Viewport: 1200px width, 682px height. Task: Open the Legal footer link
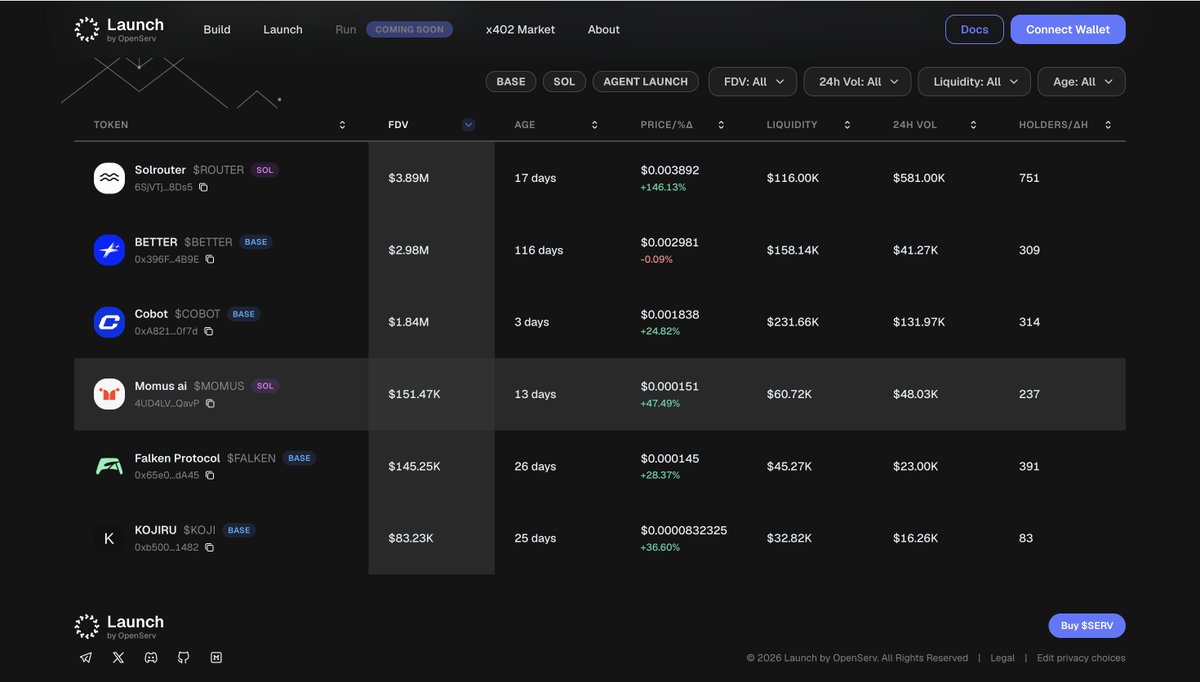(x=1002, y=658)
